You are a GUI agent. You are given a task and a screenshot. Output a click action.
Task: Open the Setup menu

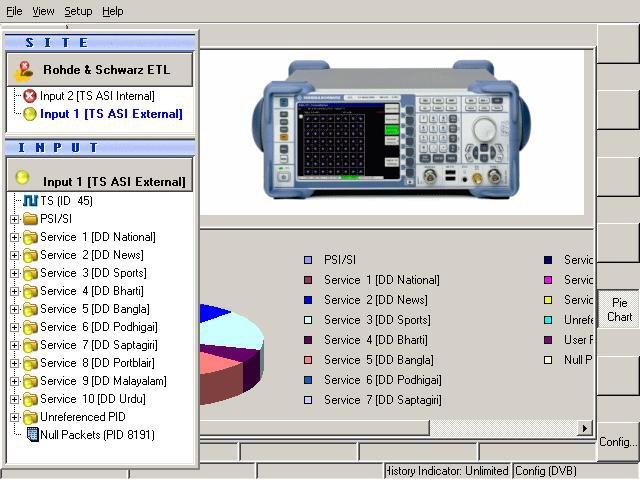(78, 11)
